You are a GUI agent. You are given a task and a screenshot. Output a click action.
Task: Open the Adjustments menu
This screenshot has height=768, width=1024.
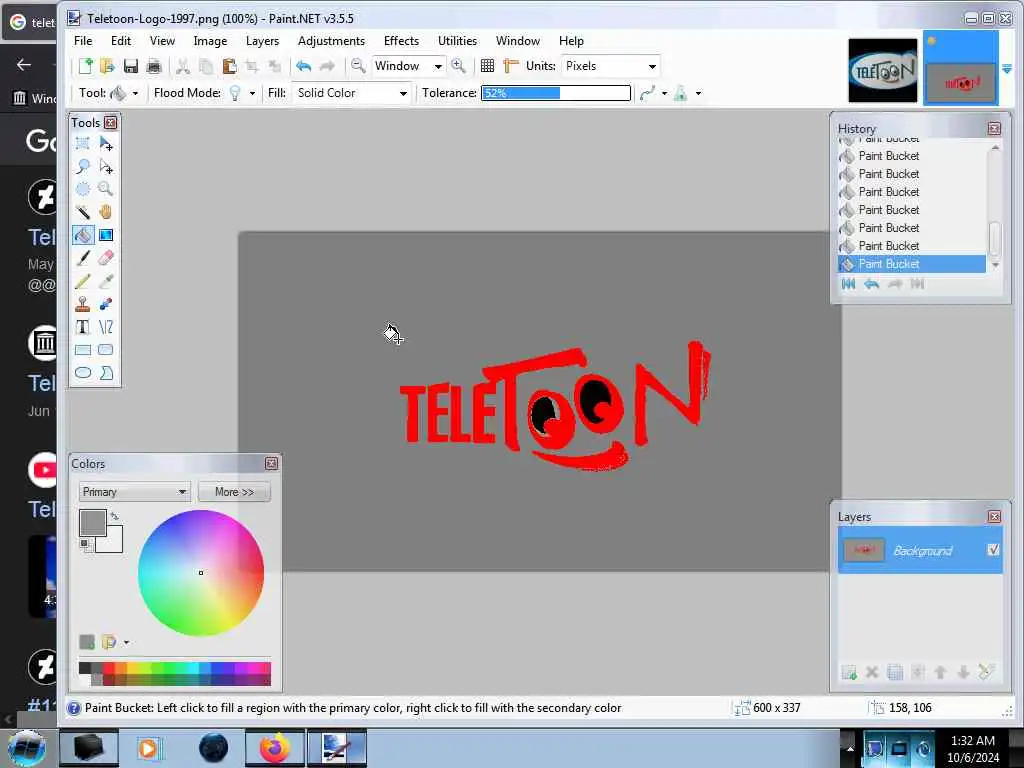[x=331, y=40]
